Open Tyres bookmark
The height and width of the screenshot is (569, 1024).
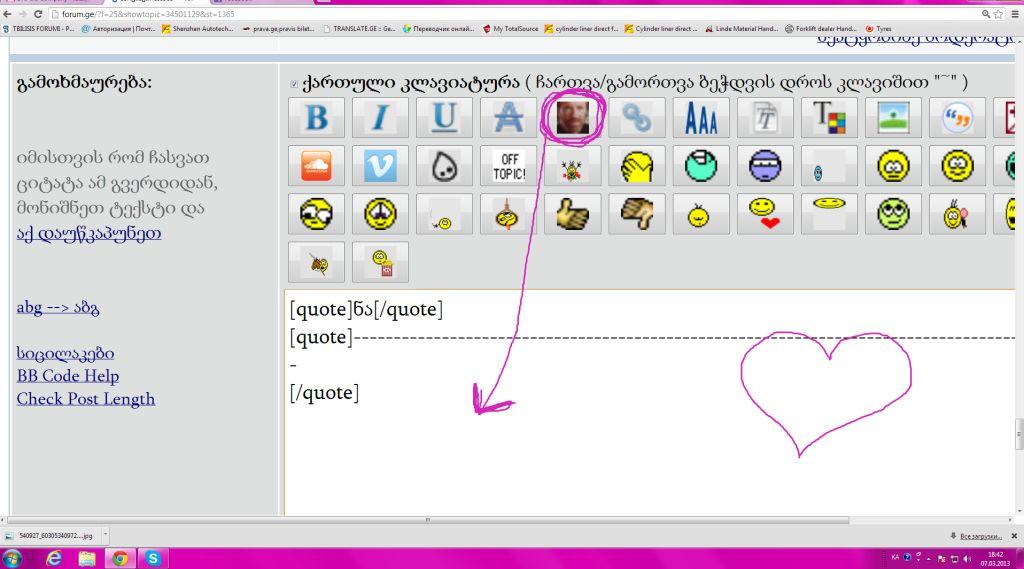point(878,29)
